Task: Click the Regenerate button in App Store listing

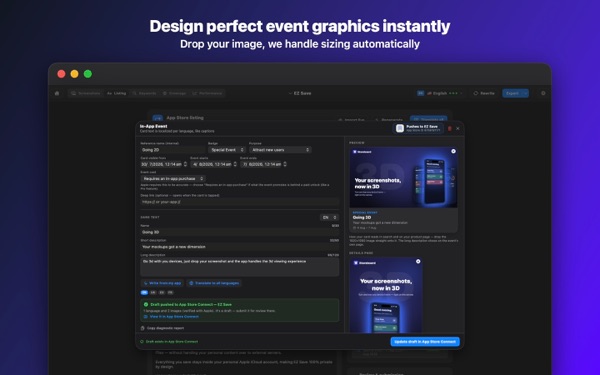Action: 389,120
